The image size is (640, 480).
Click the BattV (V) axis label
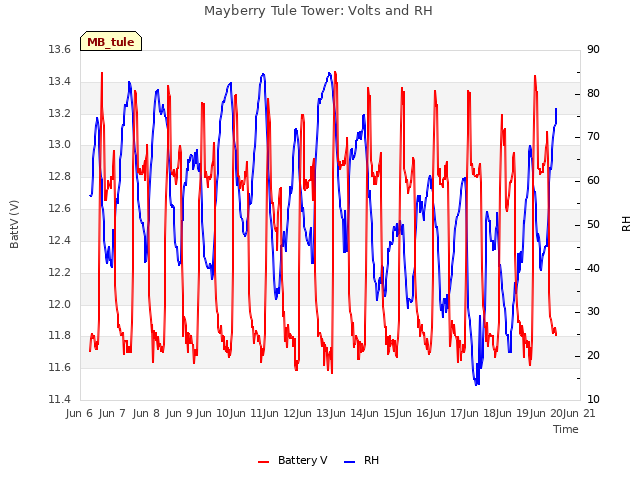14,224
